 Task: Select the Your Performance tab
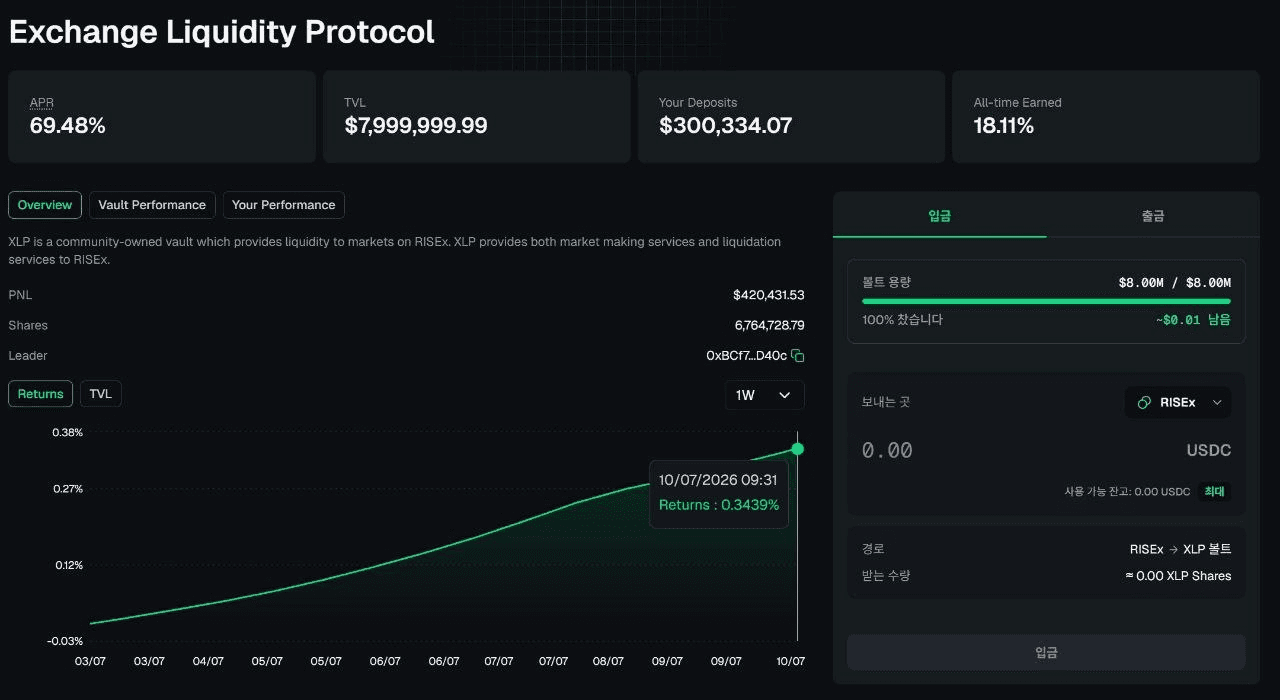(284, 205)
